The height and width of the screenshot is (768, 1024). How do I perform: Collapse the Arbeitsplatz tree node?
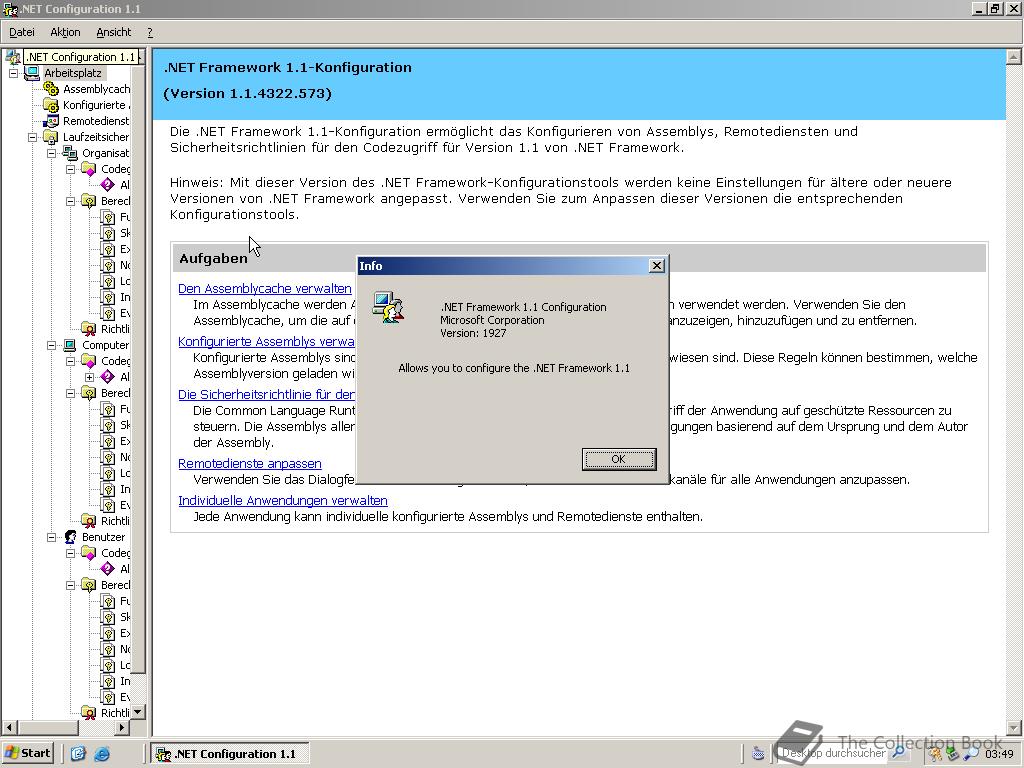point(13,73)
